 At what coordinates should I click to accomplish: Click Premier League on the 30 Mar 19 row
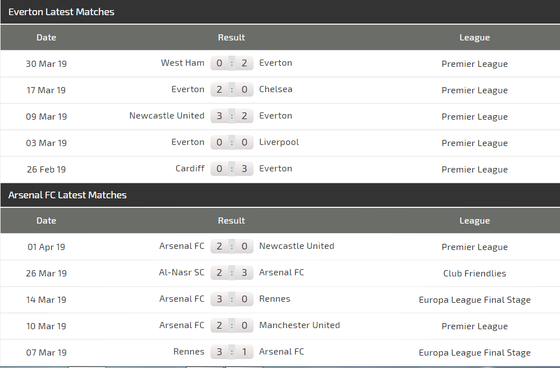pyautogui.click(x=474, y=64)
